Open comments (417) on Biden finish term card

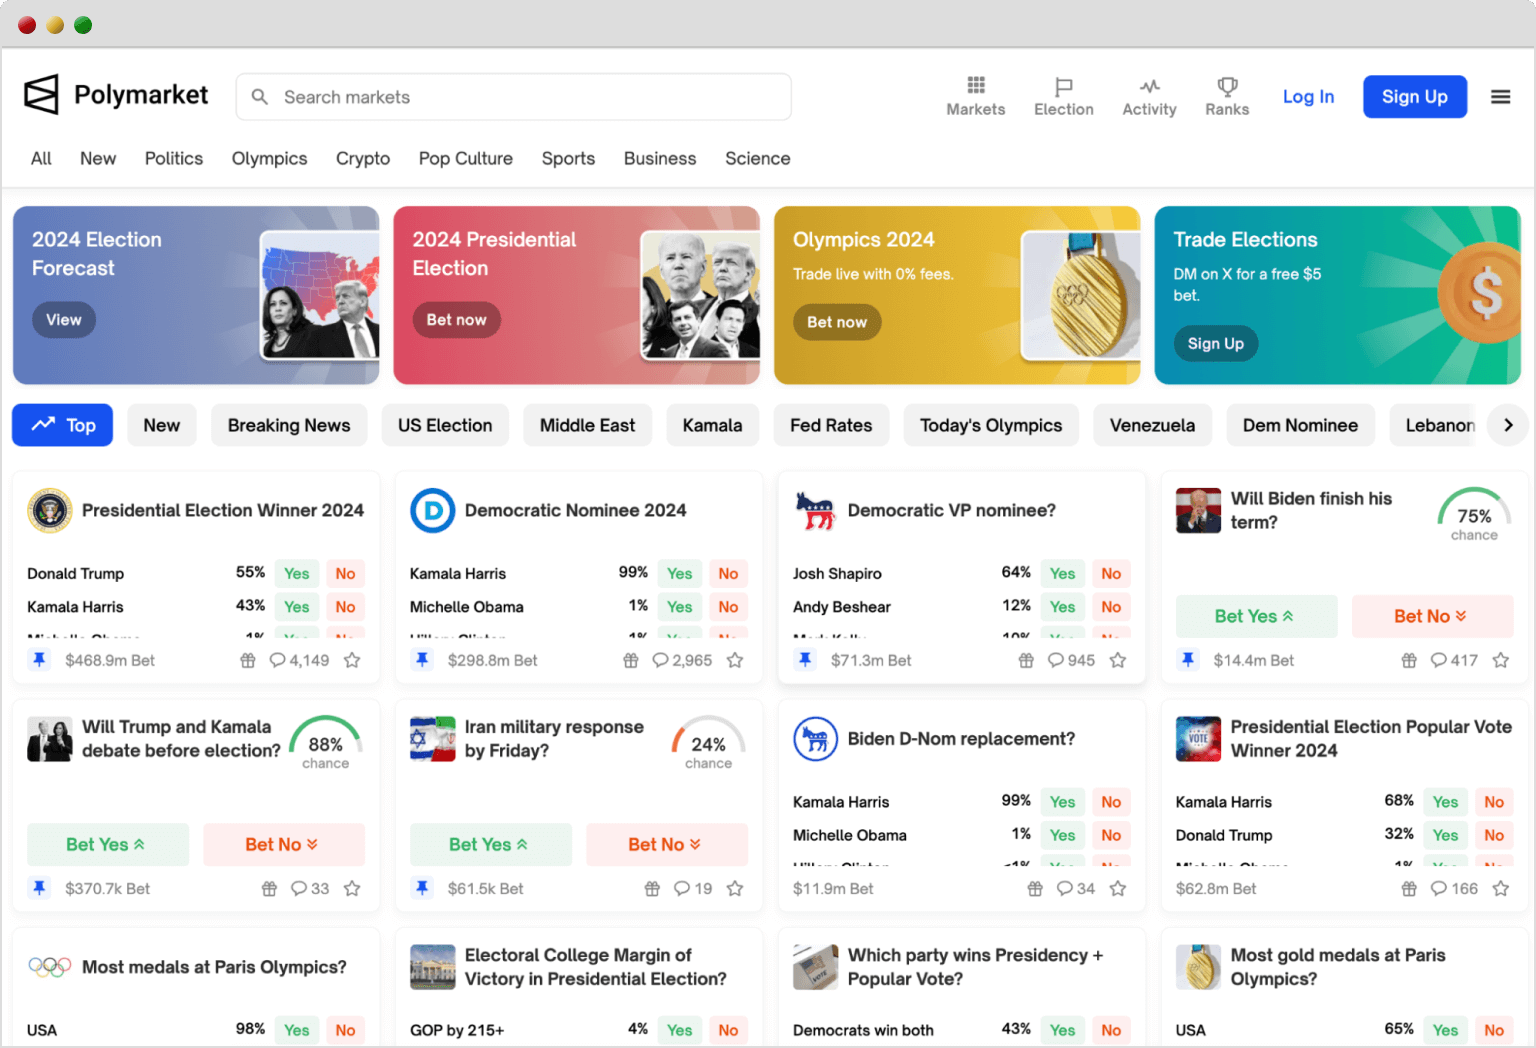(x=1454, y=660)
